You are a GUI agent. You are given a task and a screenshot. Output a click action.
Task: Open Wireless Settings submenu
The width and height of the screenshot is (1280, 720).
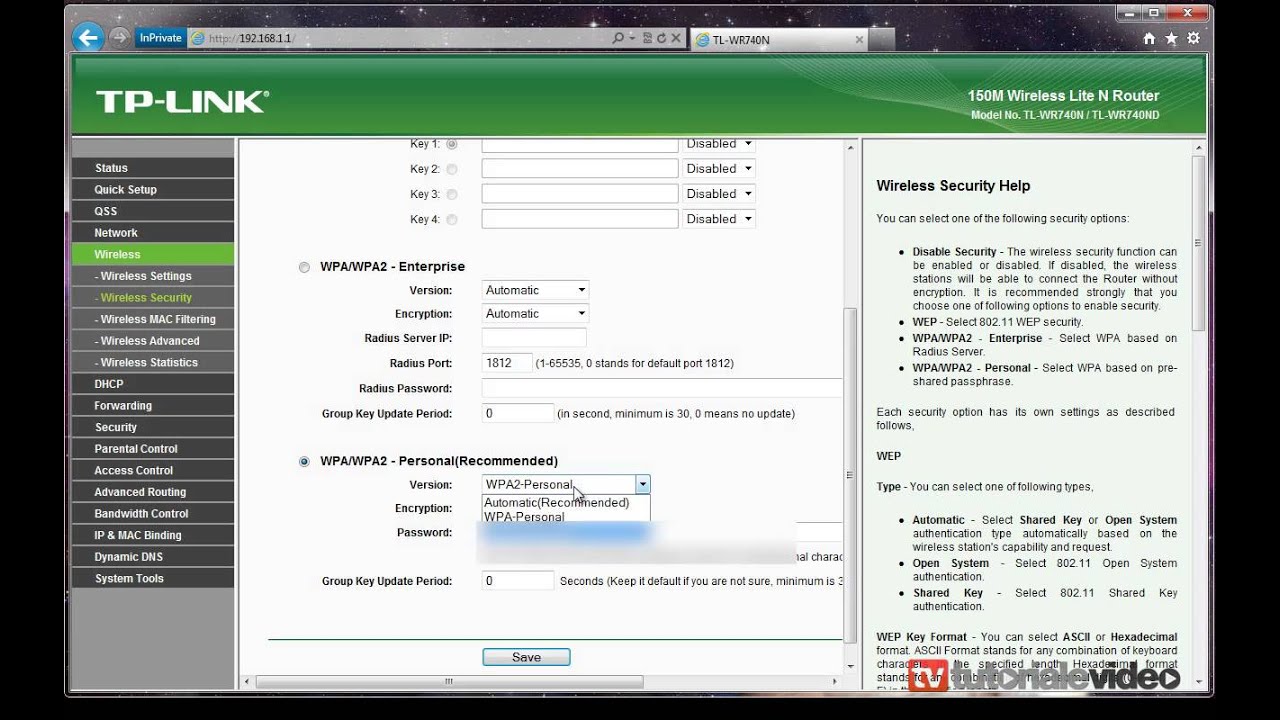click(153, 276)
